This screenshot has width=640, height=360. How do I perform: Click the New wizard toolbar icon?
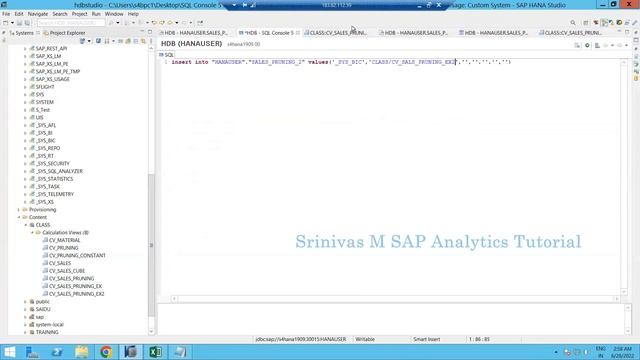point(6,23)
